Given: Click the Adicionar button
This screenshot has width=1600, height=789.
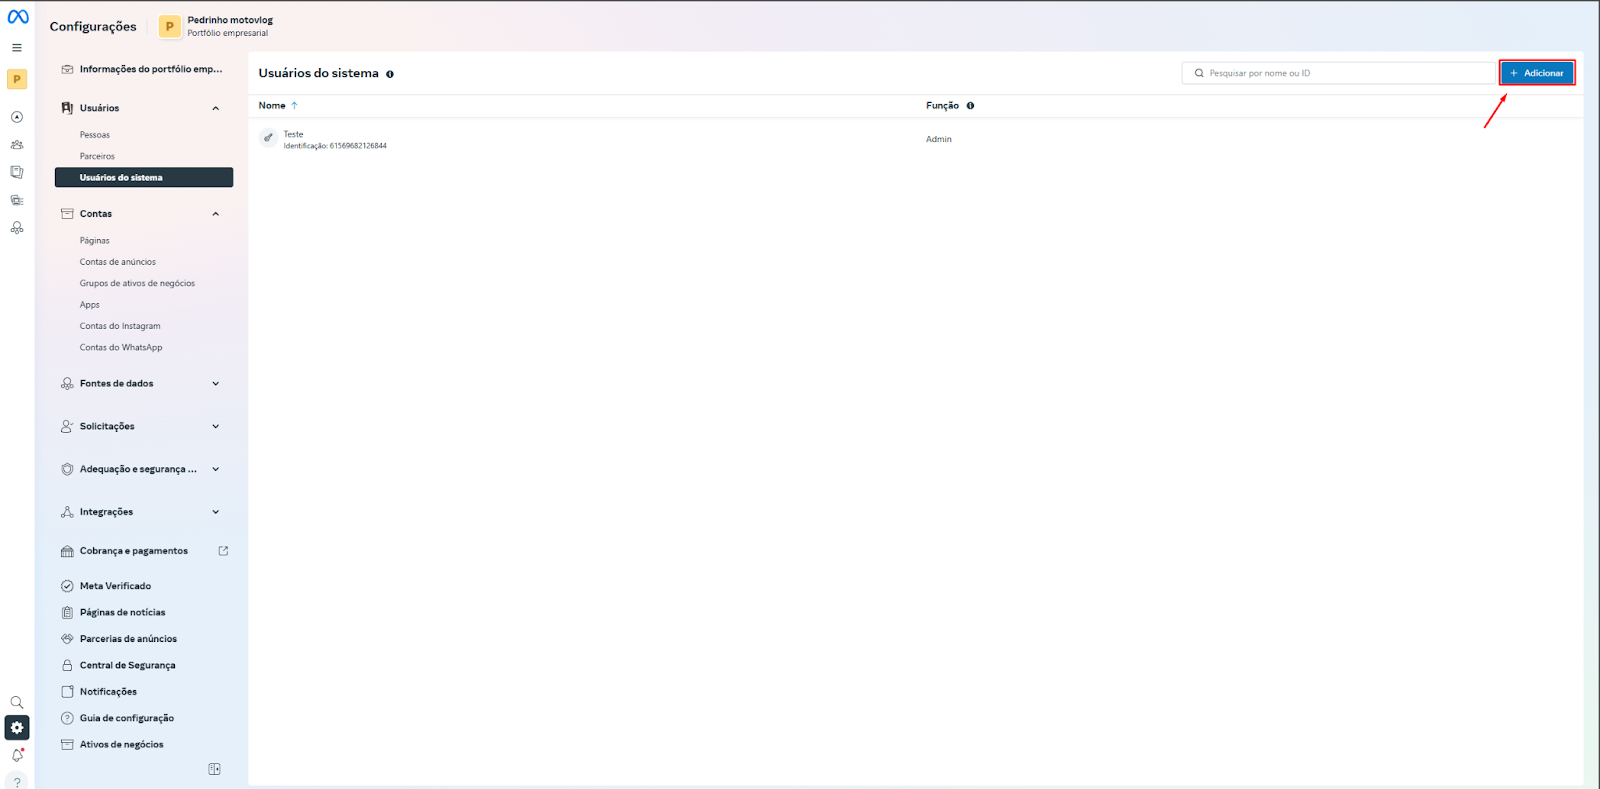Looking at the screenshot, I should click(1537, 73).
